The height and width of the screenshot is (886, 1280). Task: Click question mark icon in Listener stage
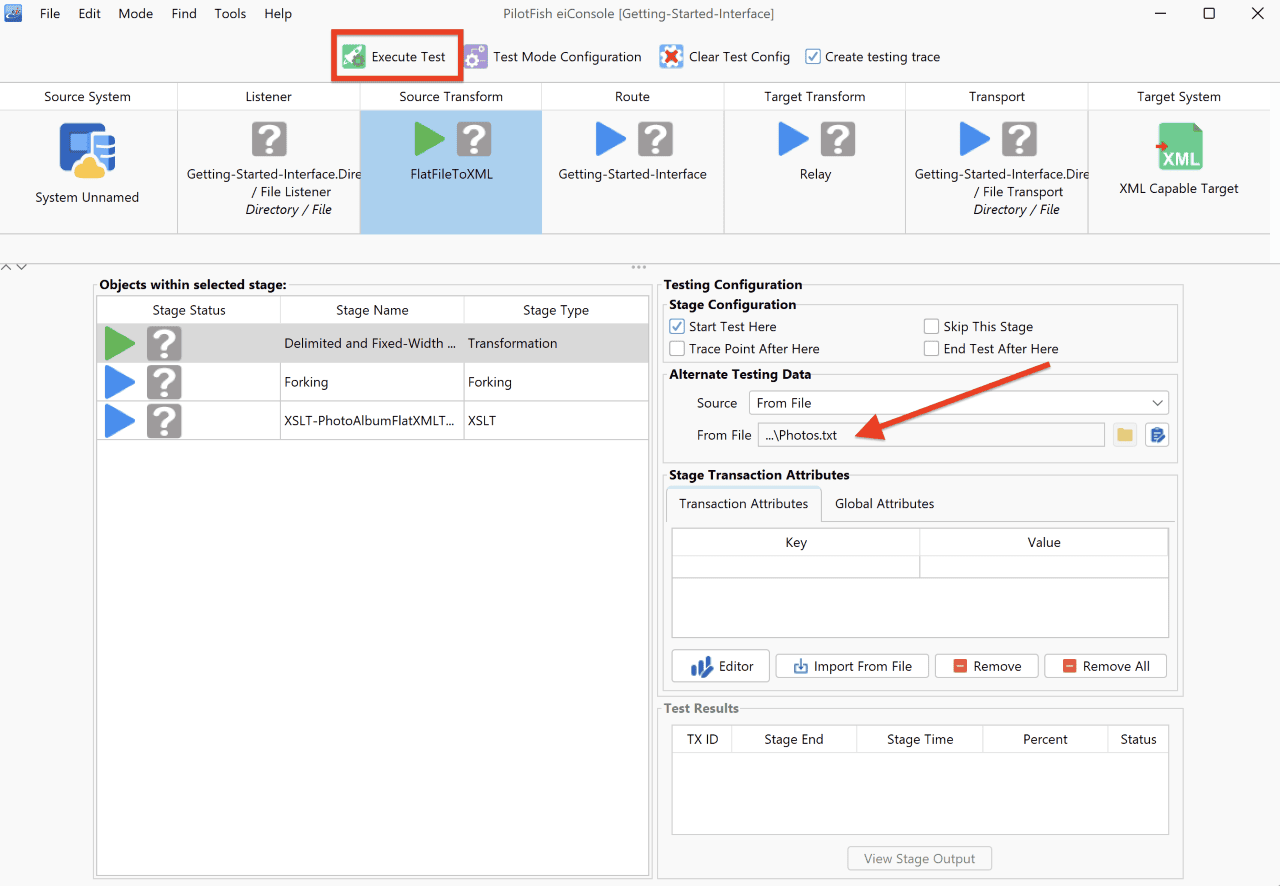click(x=269, y=139)
